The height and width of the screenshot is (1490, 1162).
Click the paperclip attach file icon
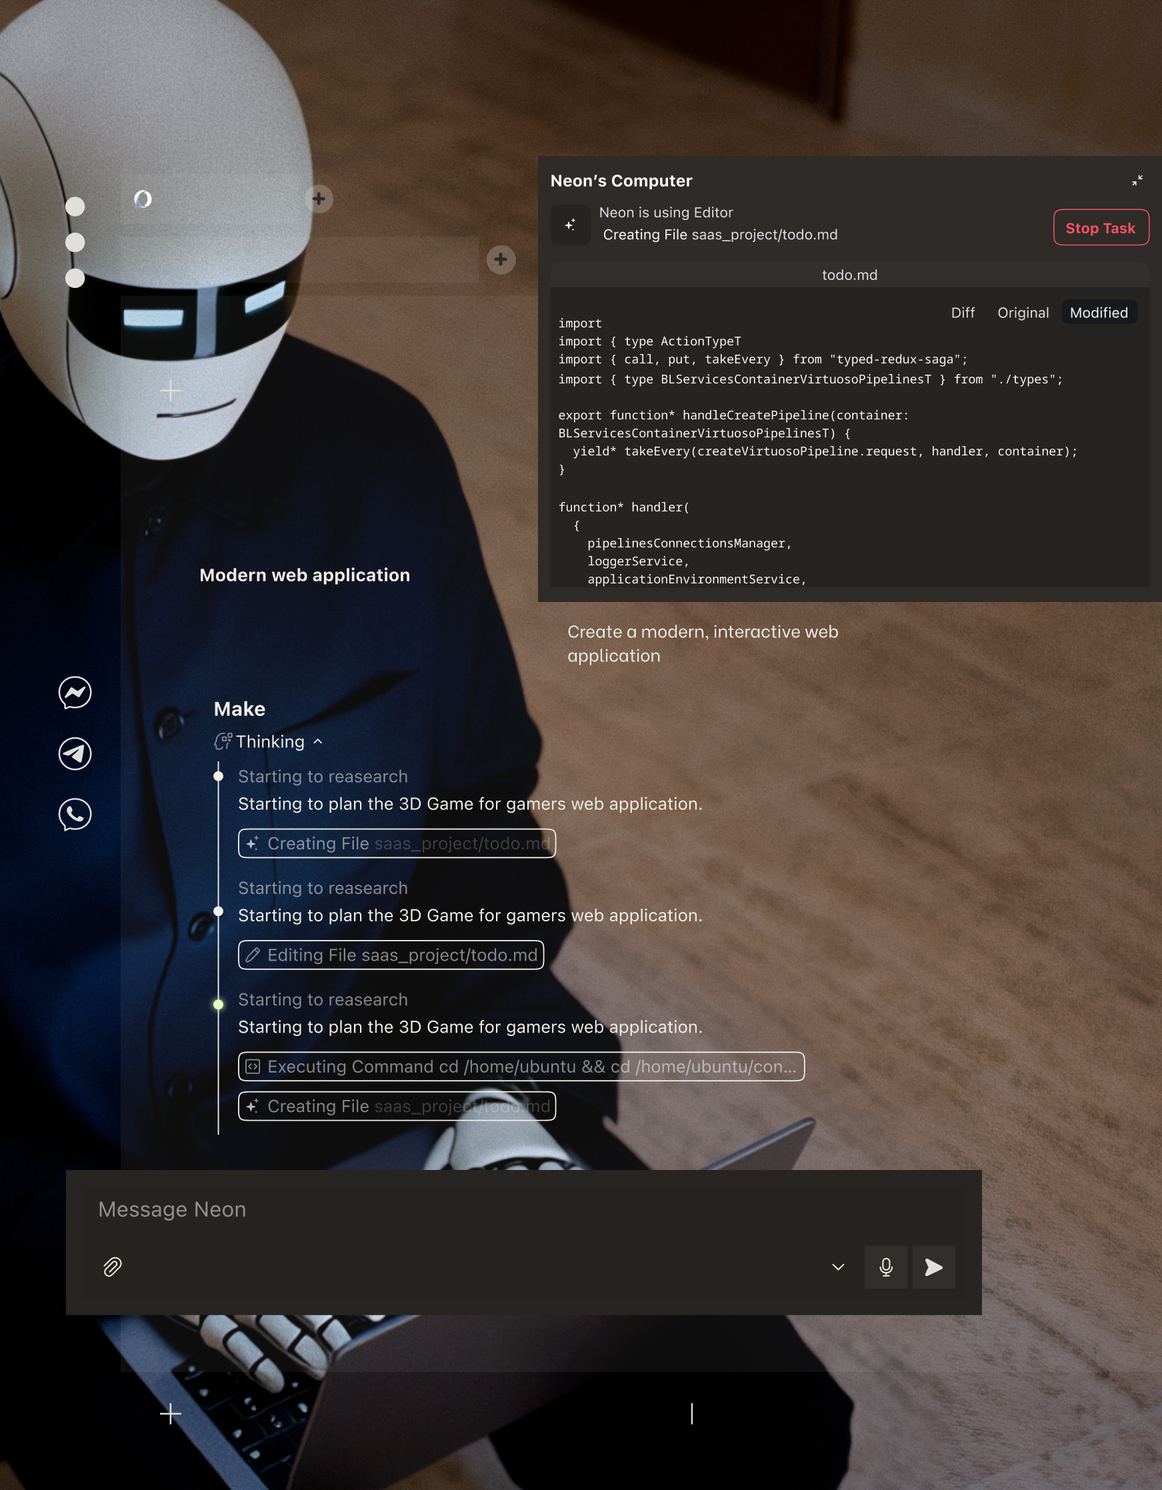[113, 1267]
